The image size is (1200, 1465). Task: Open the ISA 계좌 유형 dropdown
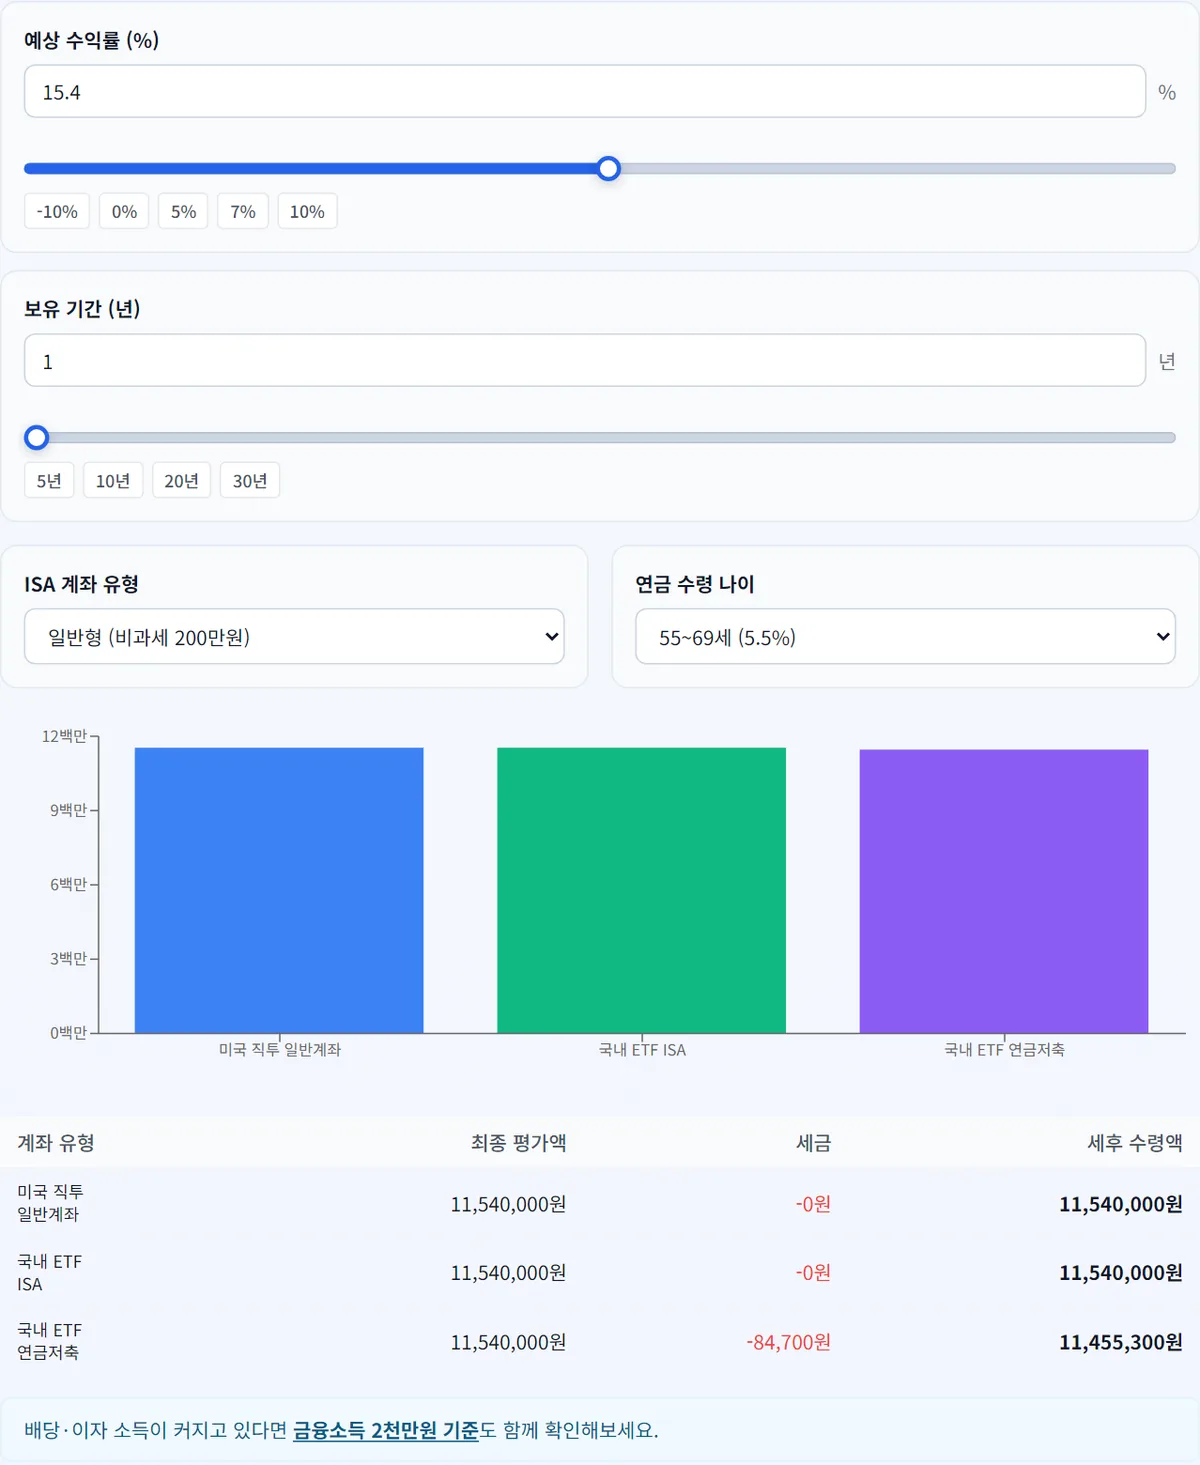pos(294,637)
